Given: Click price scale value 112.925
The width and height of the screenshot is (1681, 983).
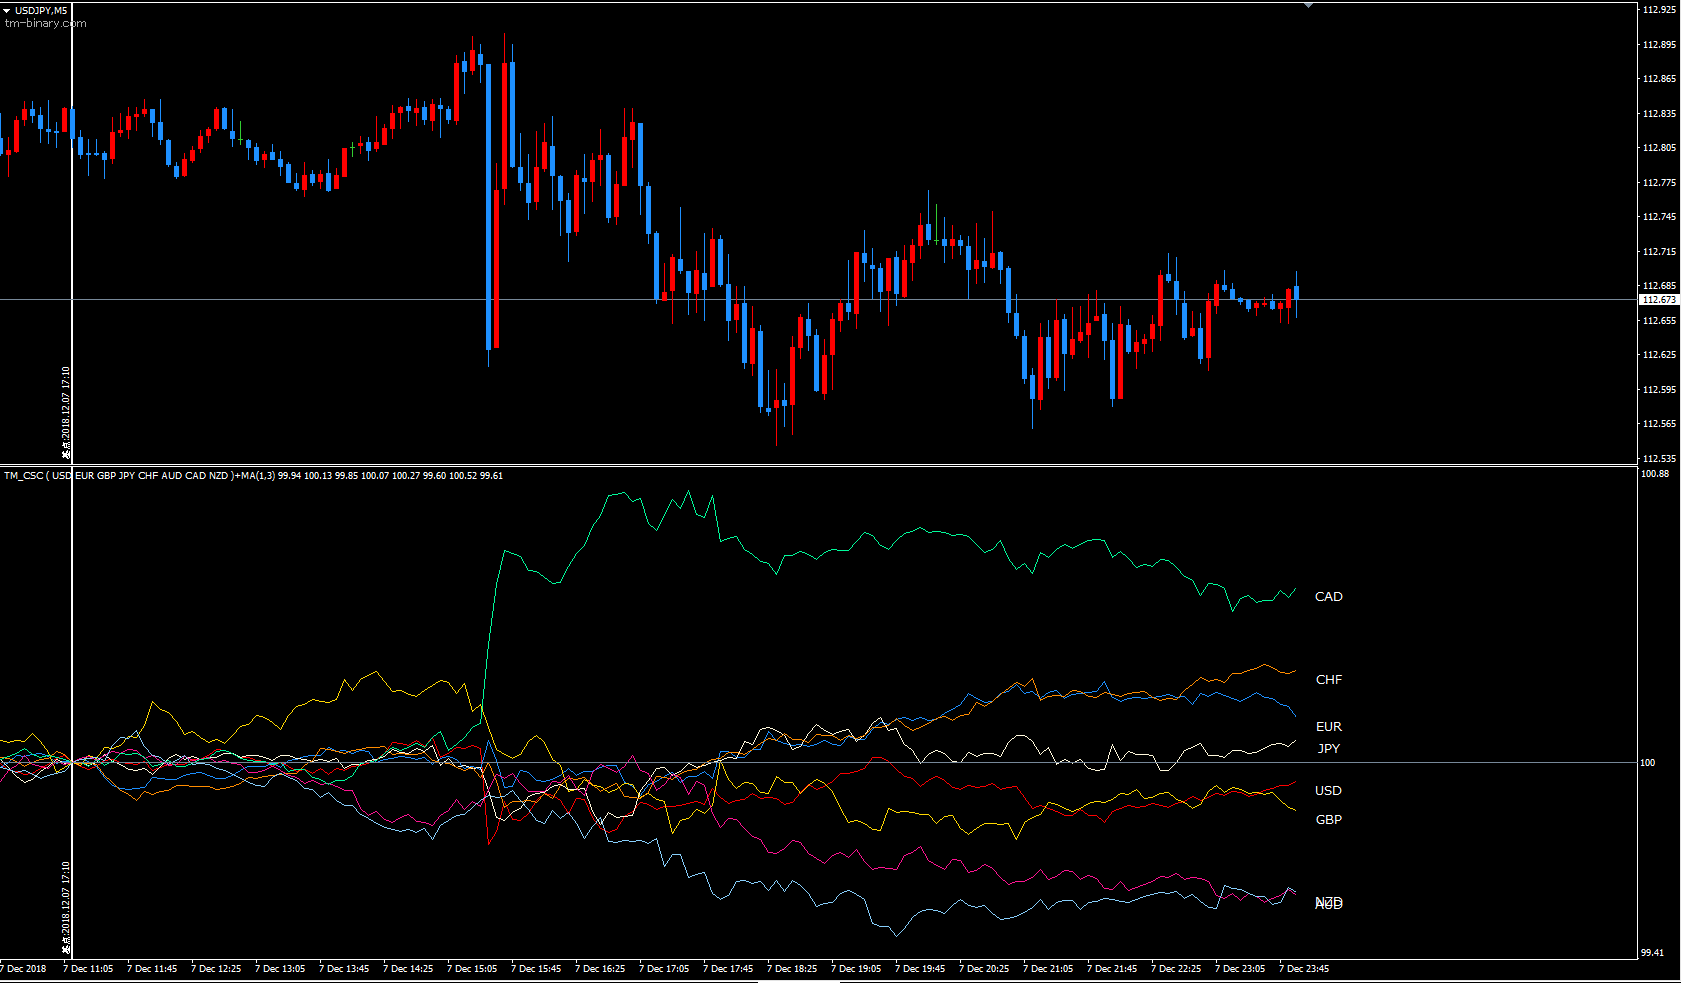Looking at the screenshot, I should click(x=1659, y=10).
